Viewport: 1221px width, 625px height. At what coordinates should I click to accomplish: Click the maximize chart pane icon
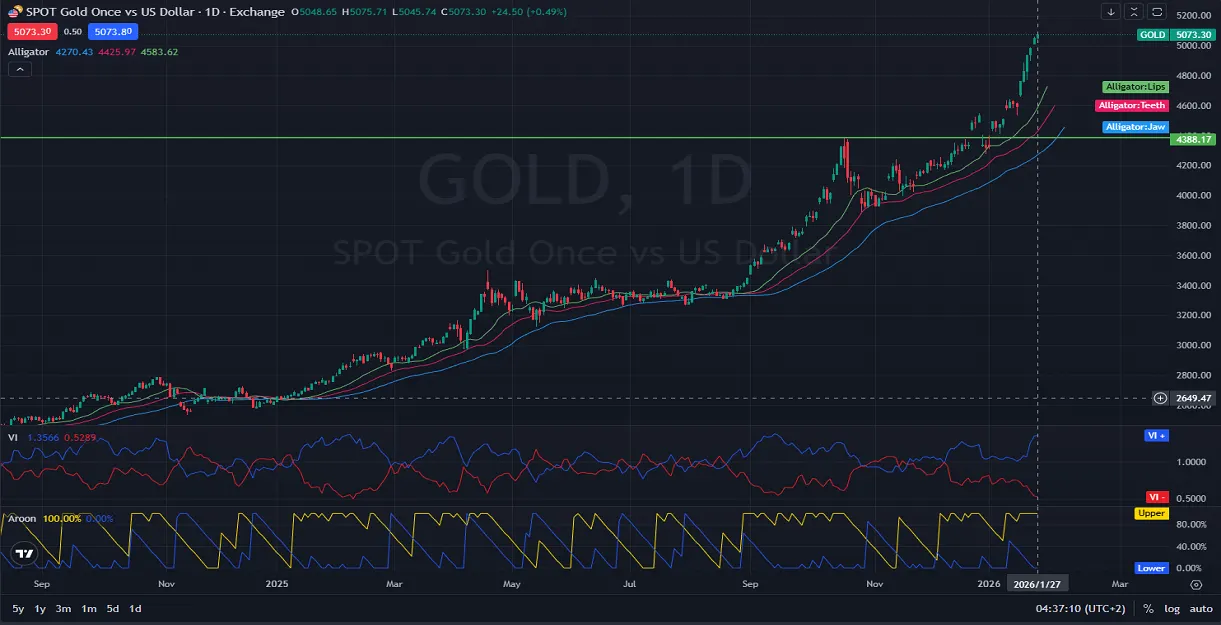coord(1156,12)
